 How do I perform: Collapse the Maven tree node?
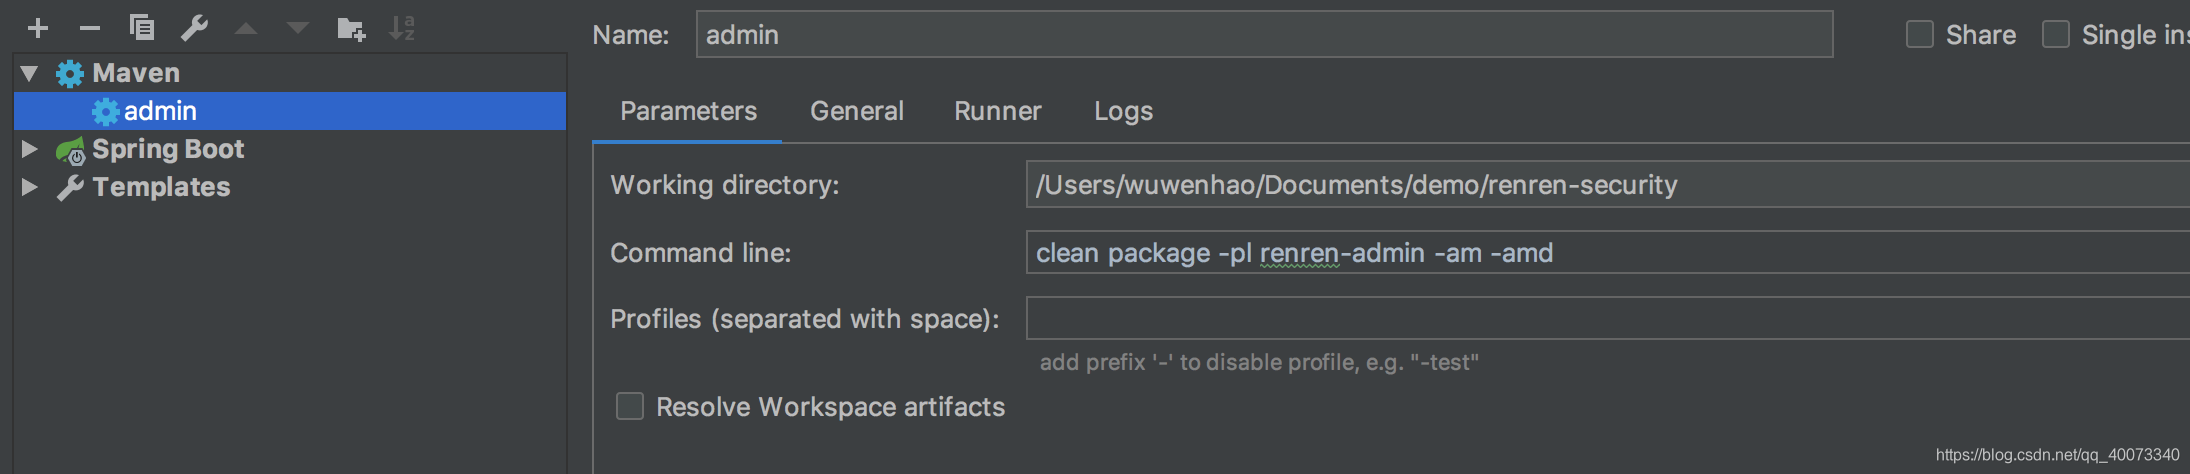pos(29,73)
